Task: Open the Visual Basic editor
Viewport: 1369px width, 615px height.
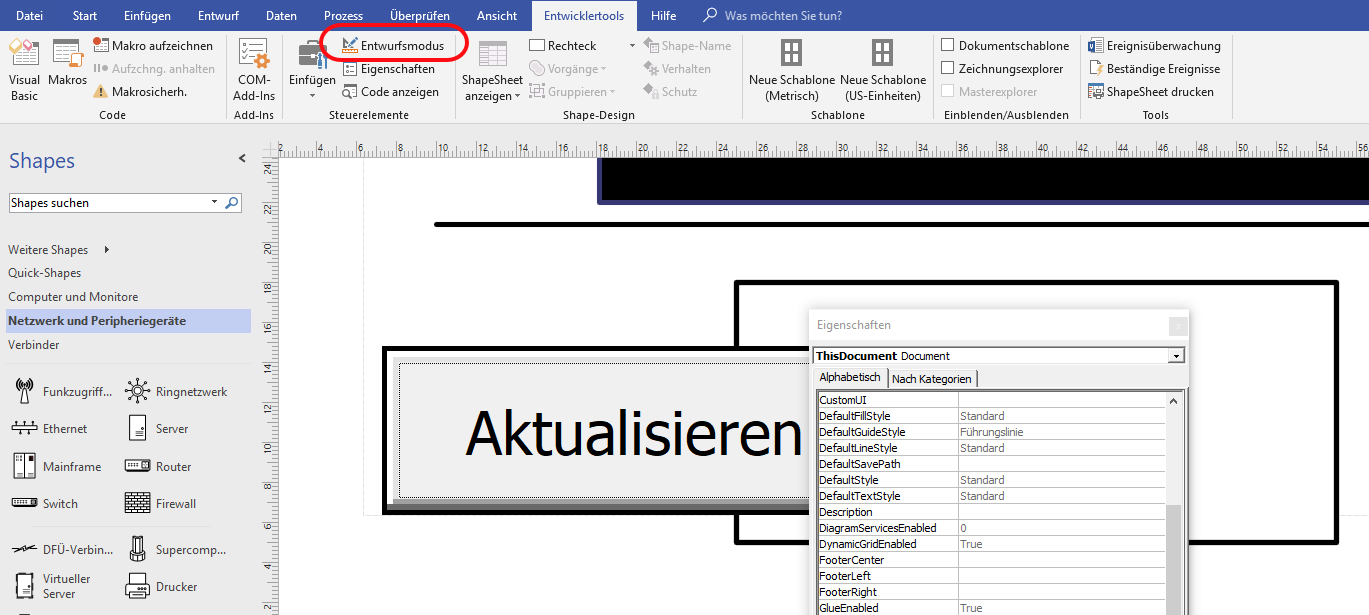Action: pyautogui.click(x=25, y=68)
